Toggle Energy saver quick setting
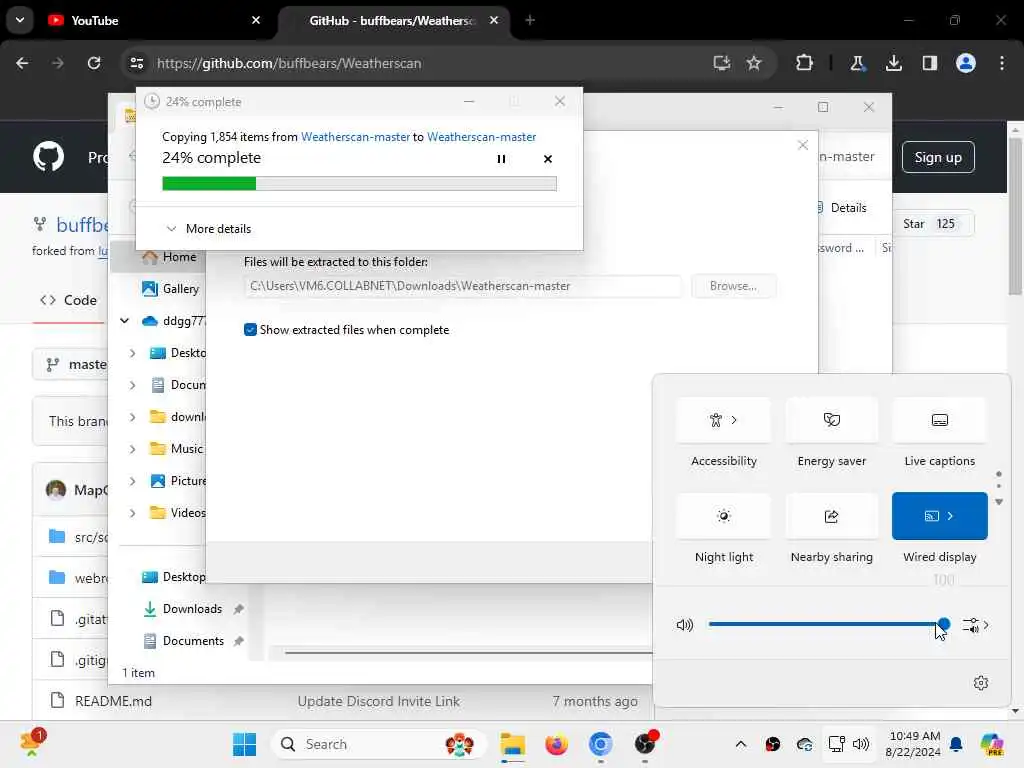 (831, 420)
